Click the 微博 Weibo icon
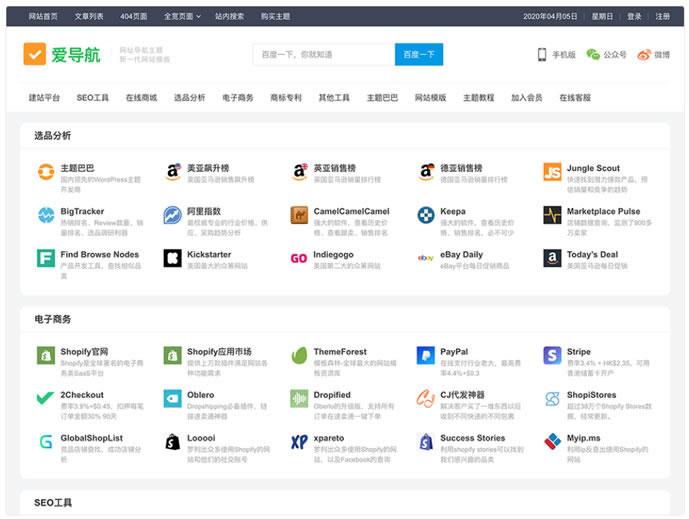Viewport: 689px width, 519px height. click(x=644, y=55)
